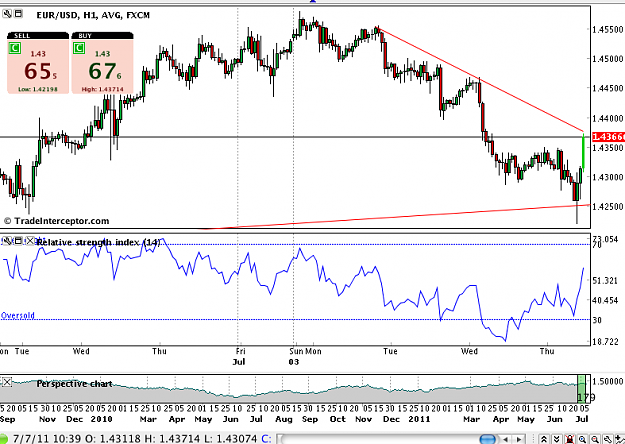625x444 pixels.
Task: Click the Relative strength index (14) label
Action: coord(99,242)
